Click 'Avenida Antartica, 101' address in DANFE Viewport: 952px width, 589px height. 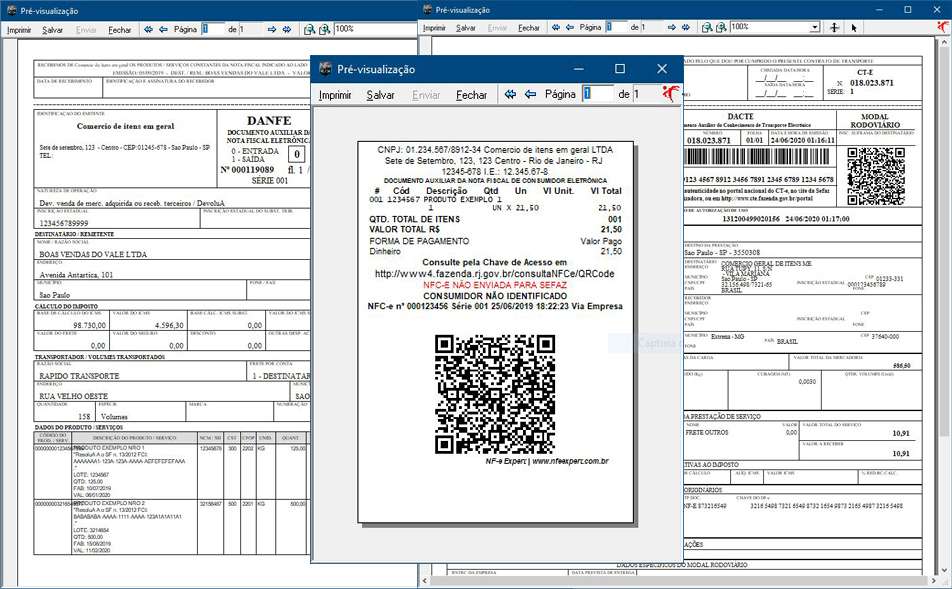click(76, 275)
